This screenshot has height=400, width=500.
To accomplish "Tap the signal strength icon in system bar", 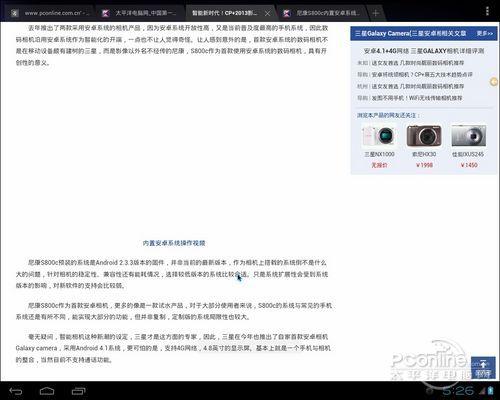I will coord(482,391).
